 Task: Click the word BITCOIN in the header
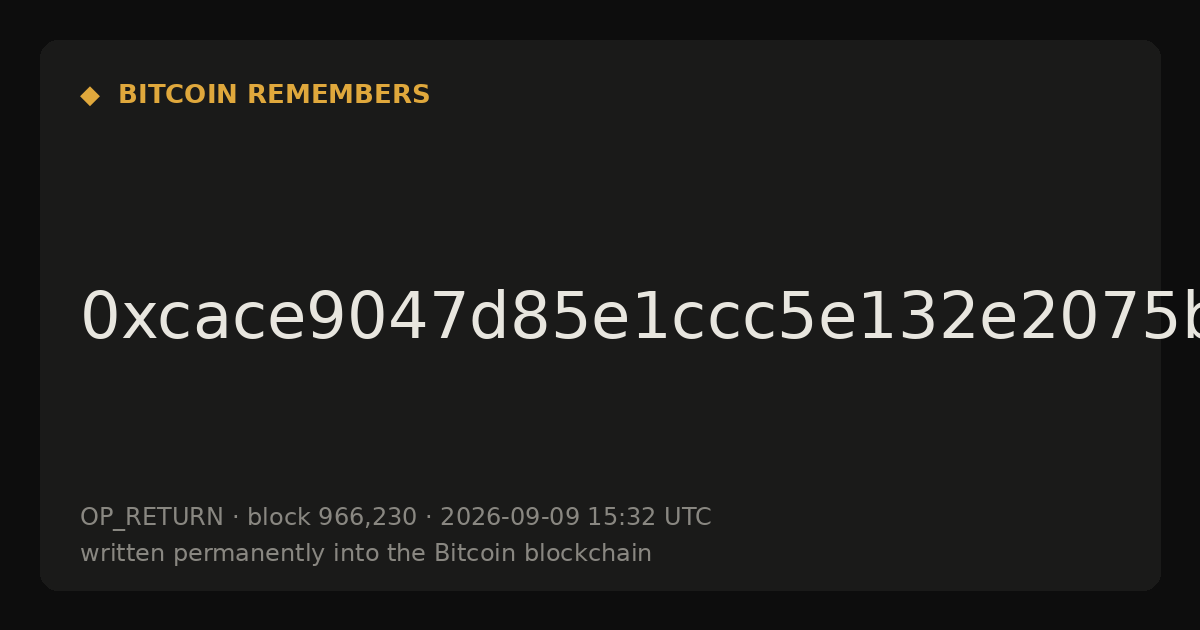click(x=179, y=95)
